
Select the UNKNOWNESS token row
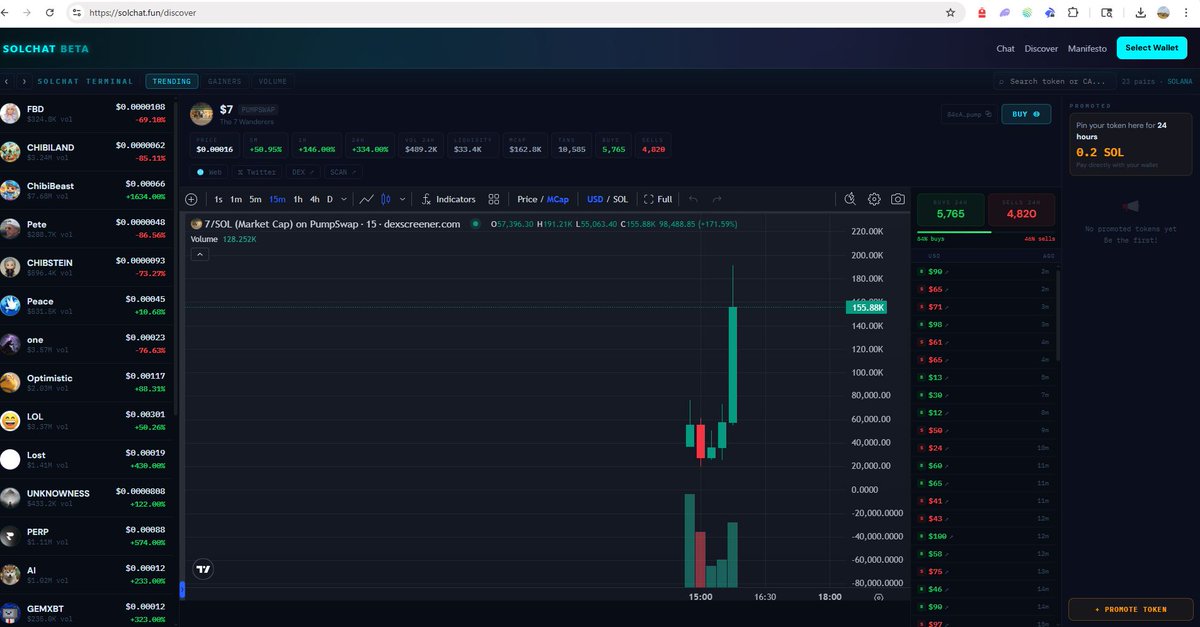tap(87, 498)
